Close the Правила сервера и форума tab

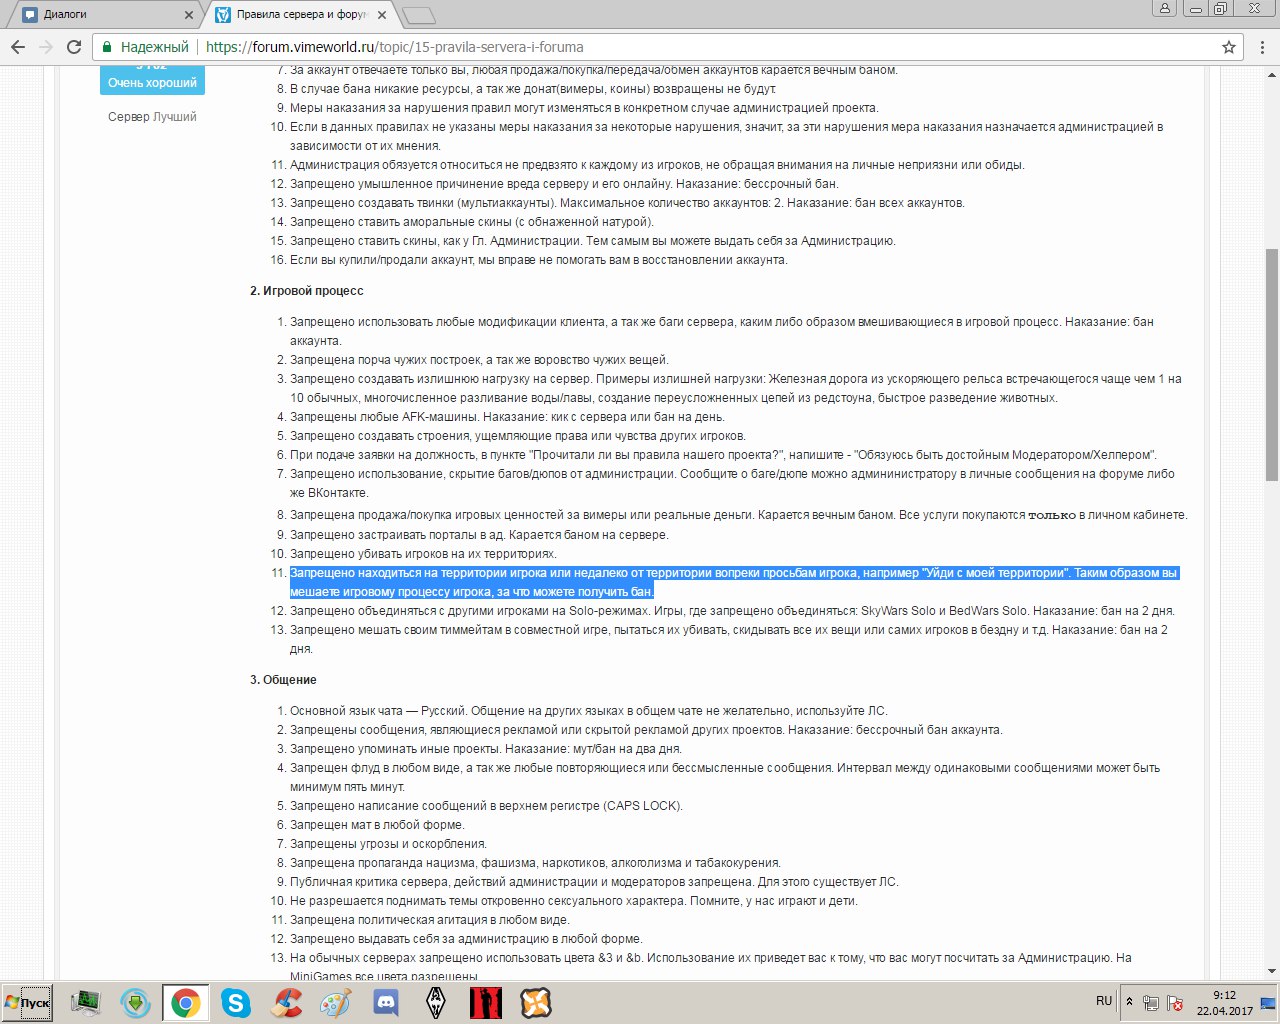pyautogui.click(x=381, y=15)
